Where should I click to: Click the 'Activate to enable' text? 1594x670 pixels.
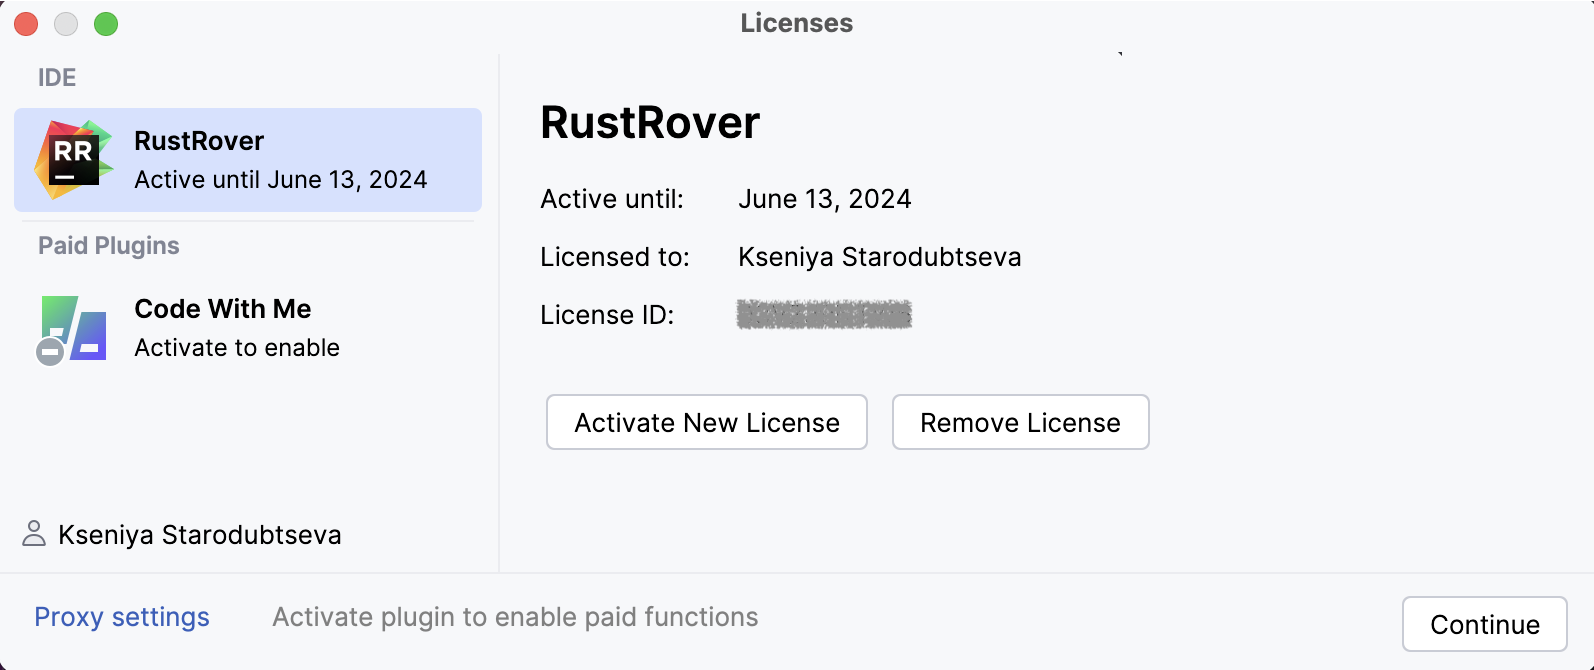pos(237,348)
